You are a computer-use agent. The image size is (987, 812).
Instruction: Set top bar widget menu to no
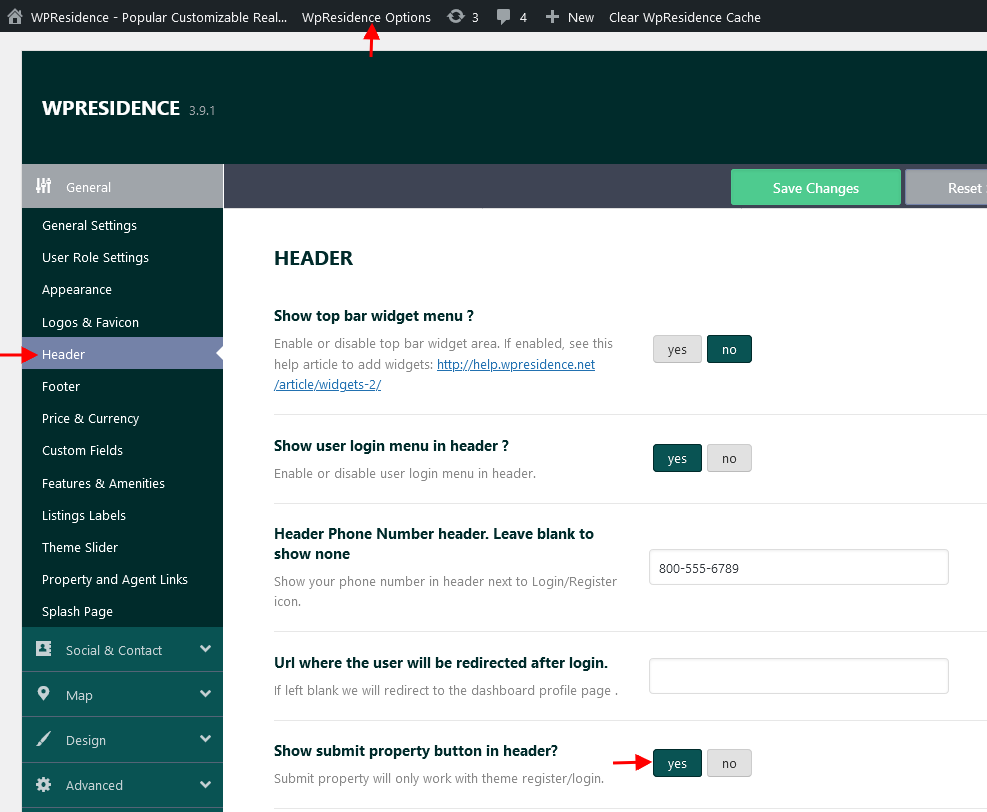click(729, 349)
